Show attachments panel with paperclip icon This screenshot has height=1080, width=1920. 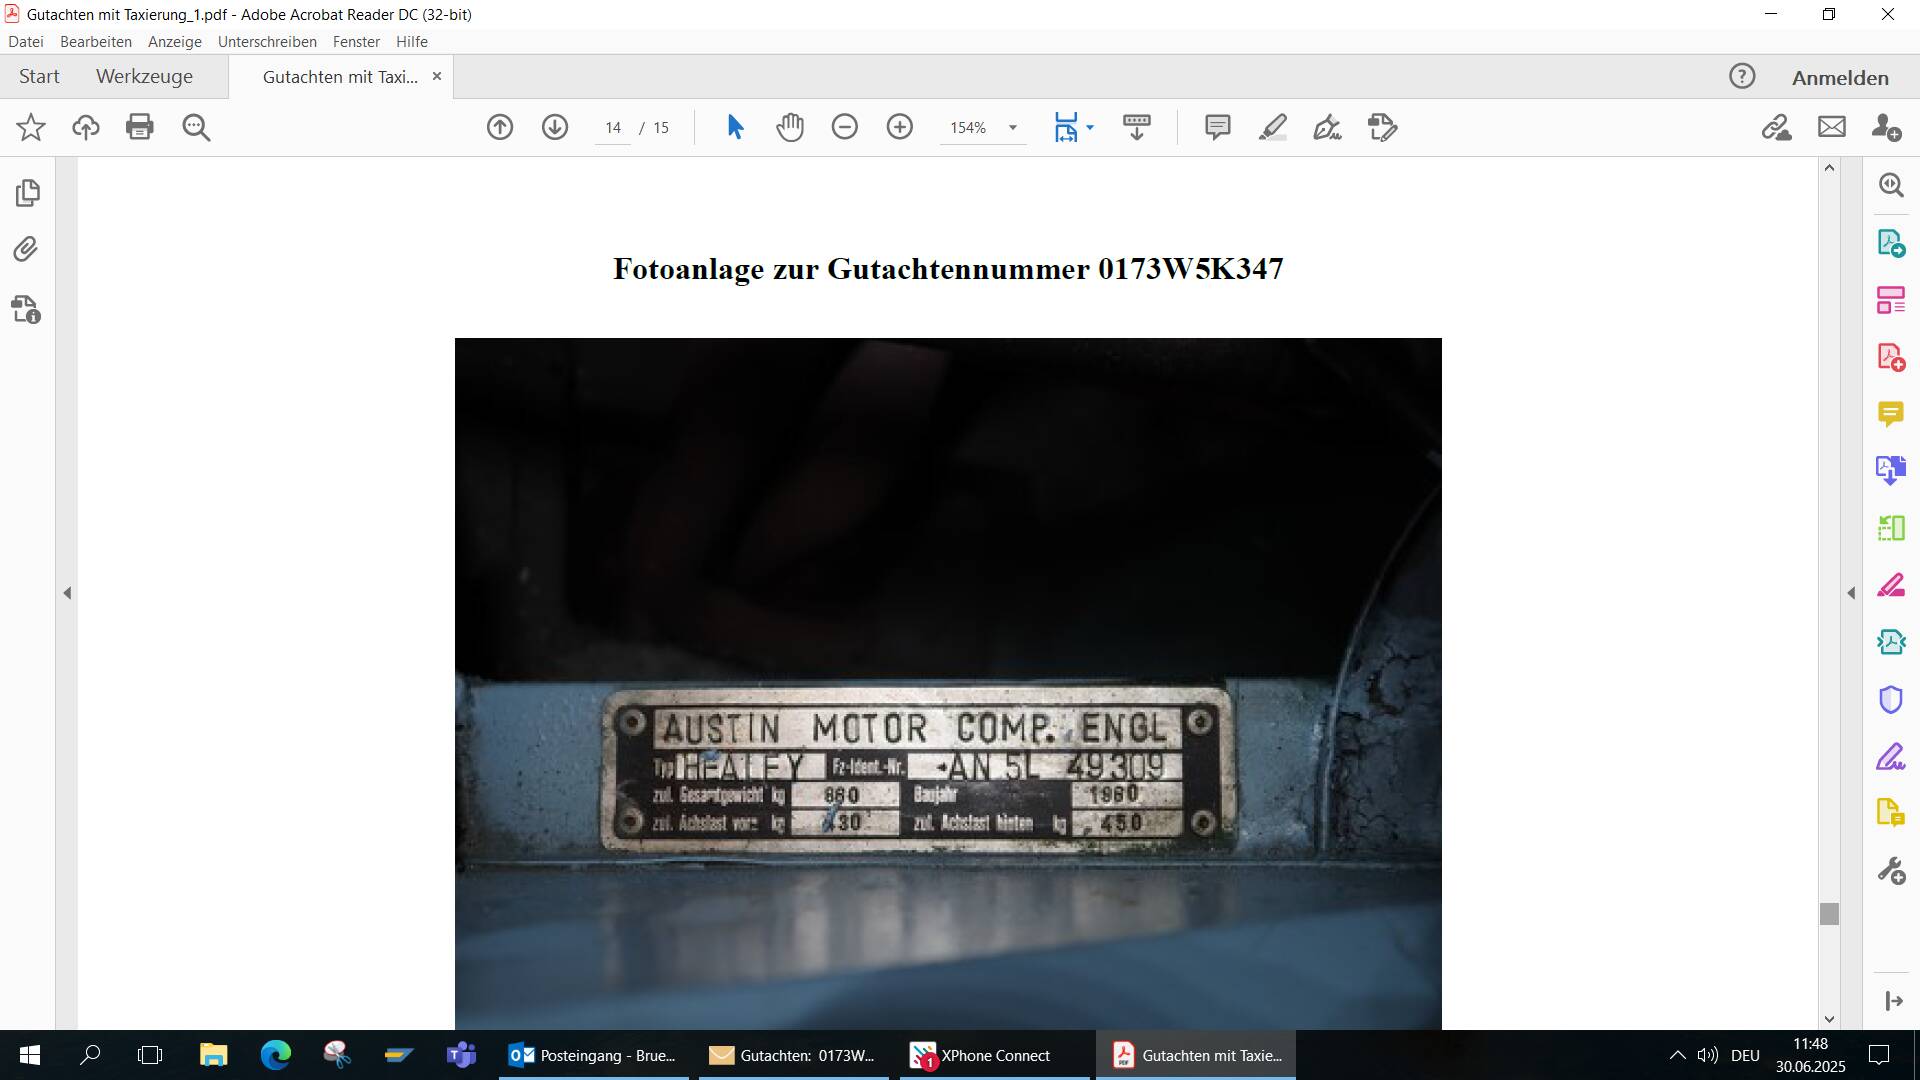point(26,249)
